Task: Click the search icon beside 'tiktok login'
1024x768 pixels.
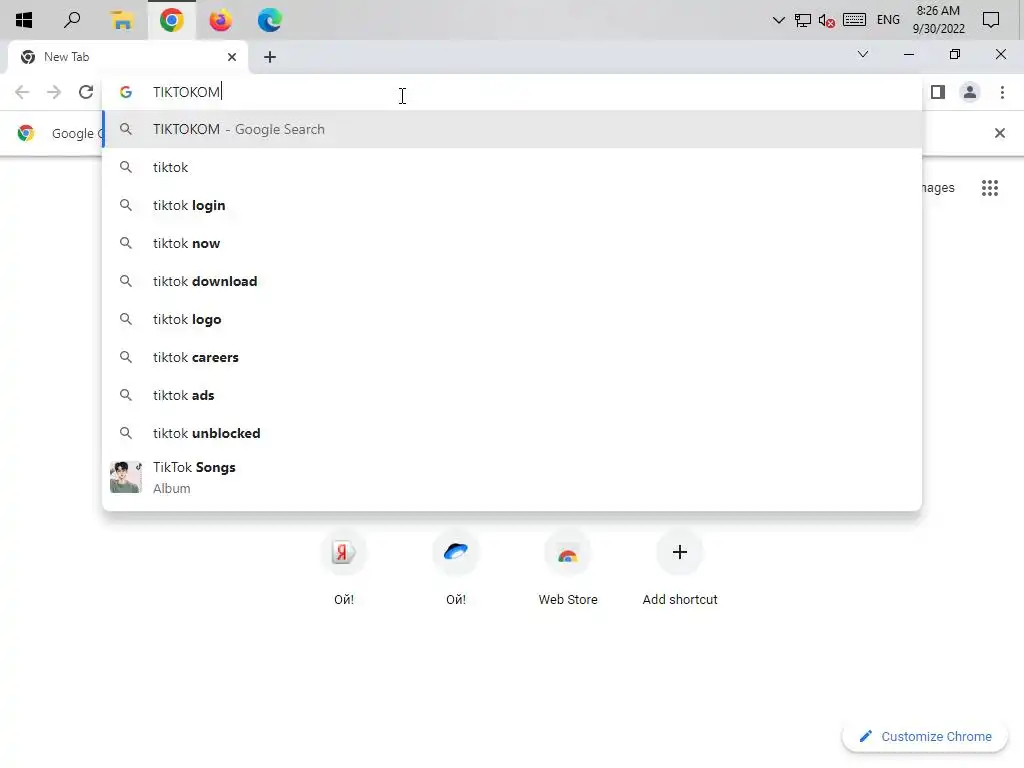Action: (126, 205)
